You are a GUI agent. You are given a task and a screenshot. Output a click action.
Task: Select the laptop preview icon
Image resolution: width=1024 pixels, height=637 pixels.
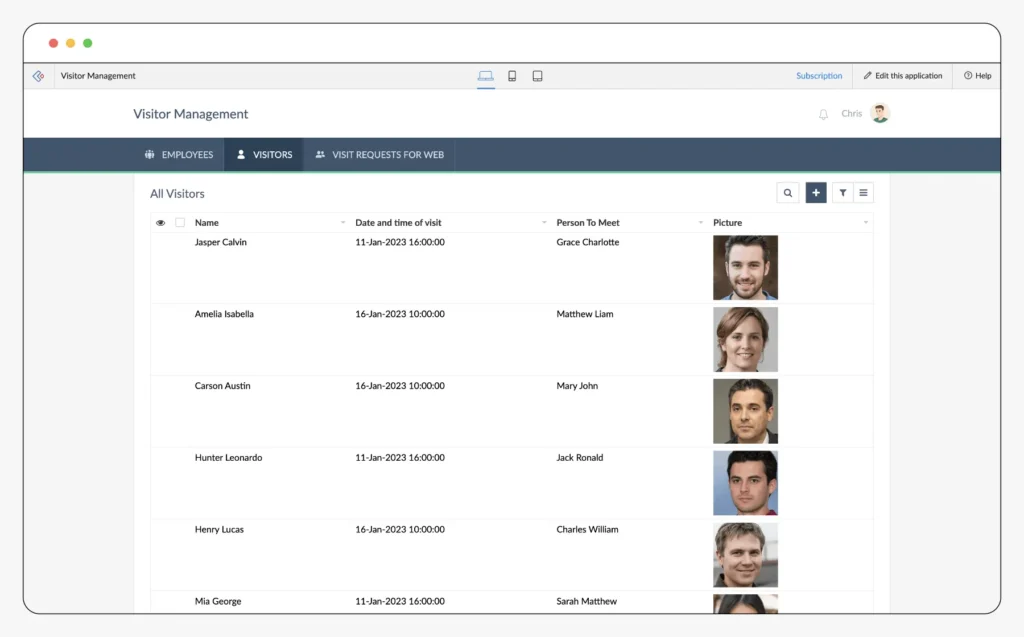click(x=486, y=75)
